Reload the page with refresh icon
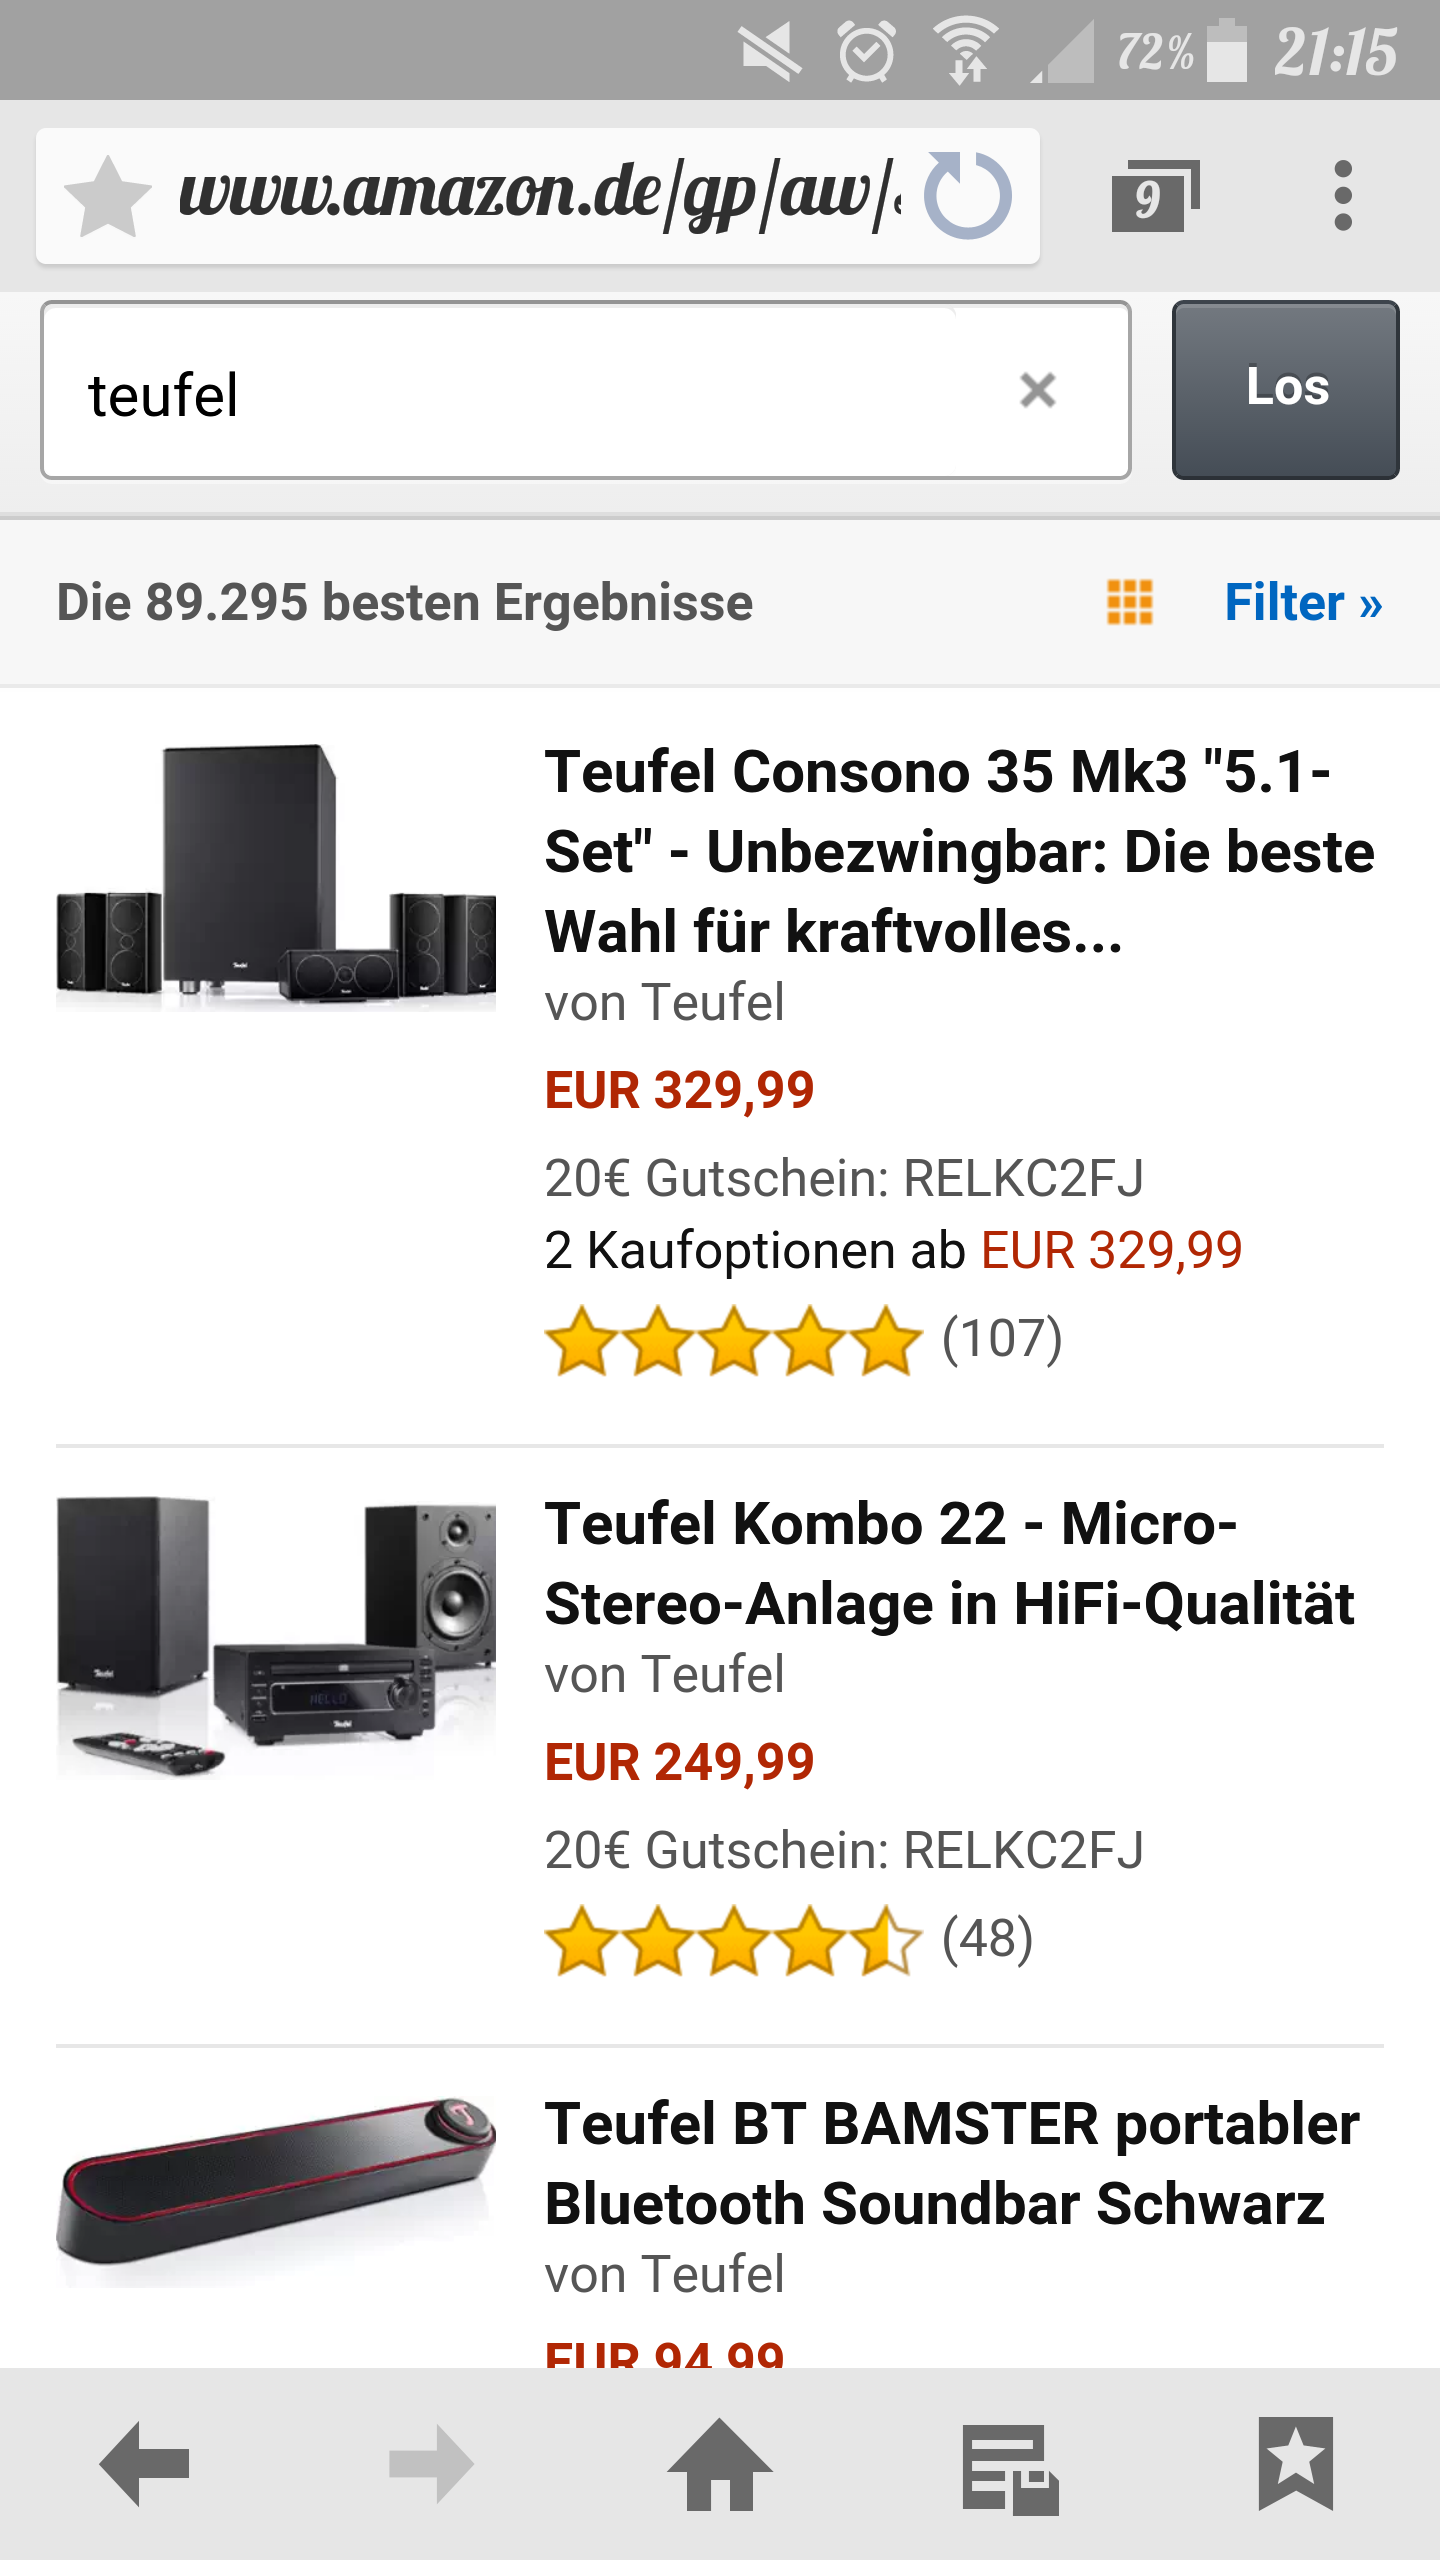 [x=967, y=196]
